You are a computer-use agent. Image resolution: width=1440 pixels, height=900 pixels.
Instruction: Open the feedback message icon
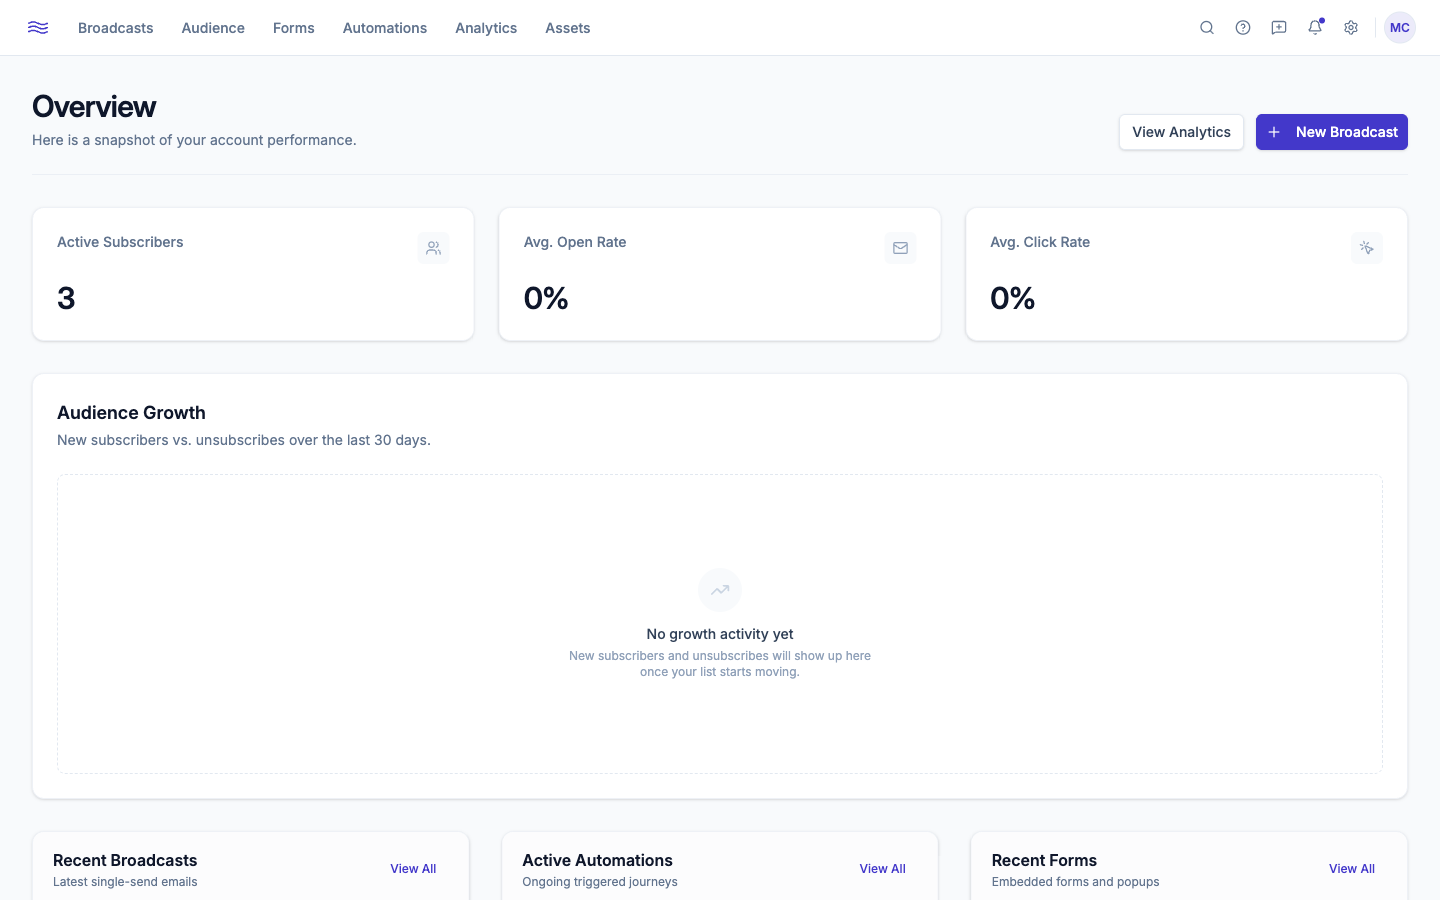coord(1279,28)
